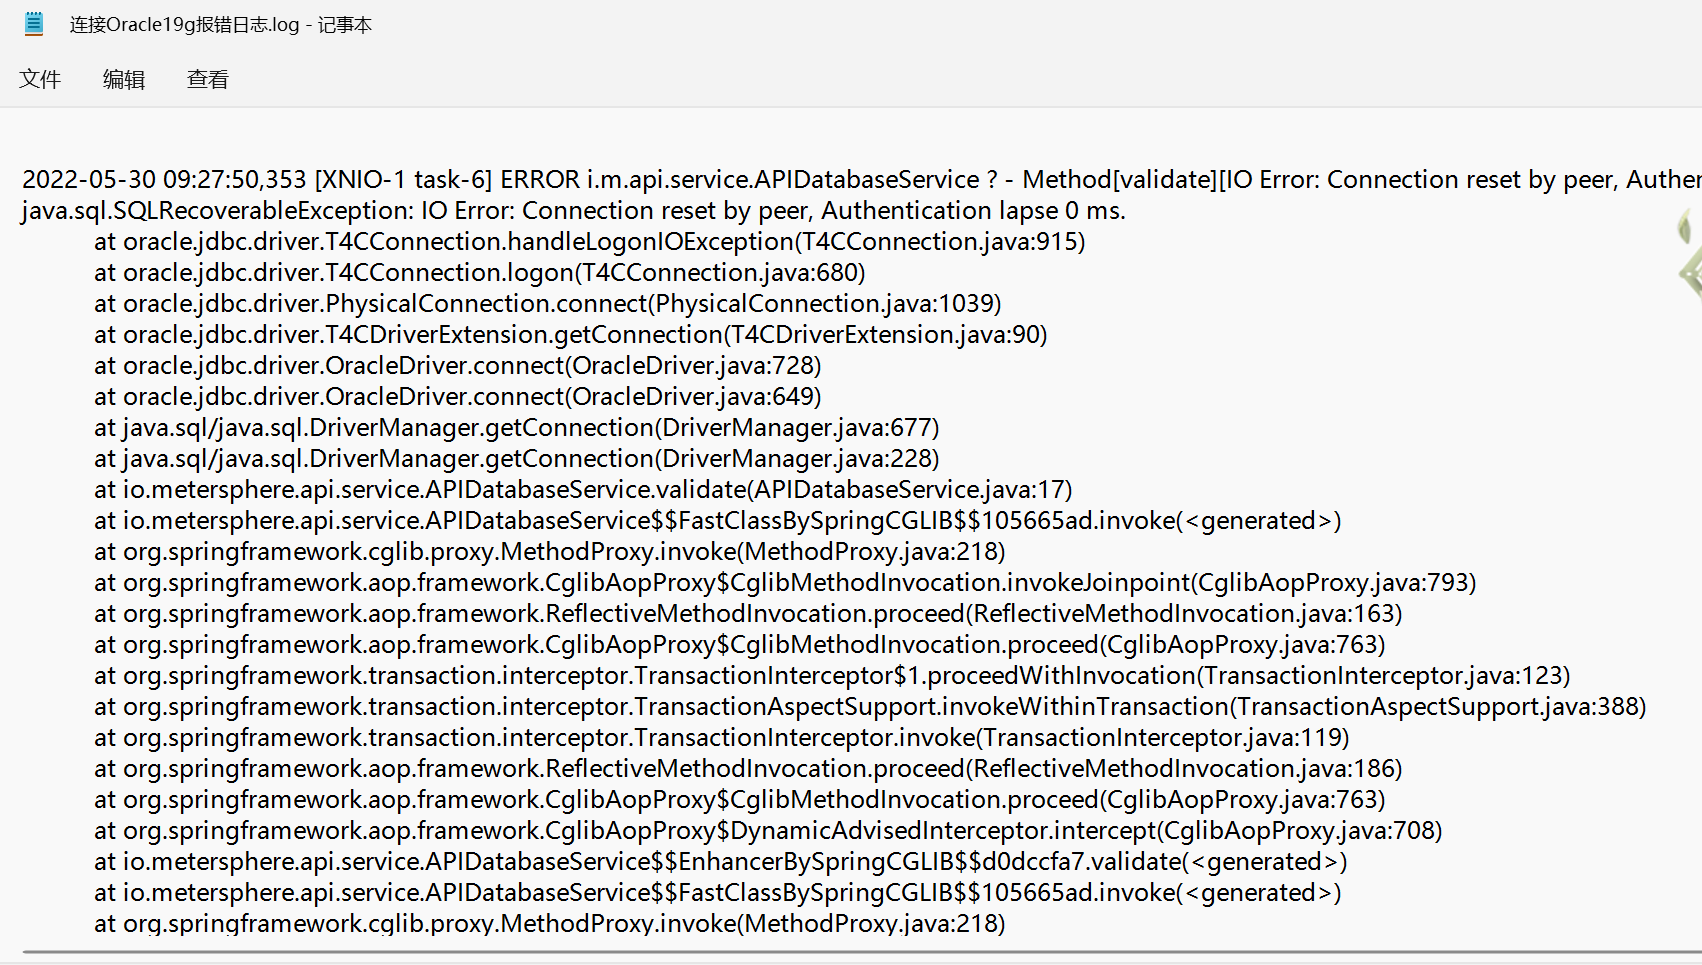
Task: Click the T4CDriverExtension.getConnection line
Action: [x=570, y=334]
